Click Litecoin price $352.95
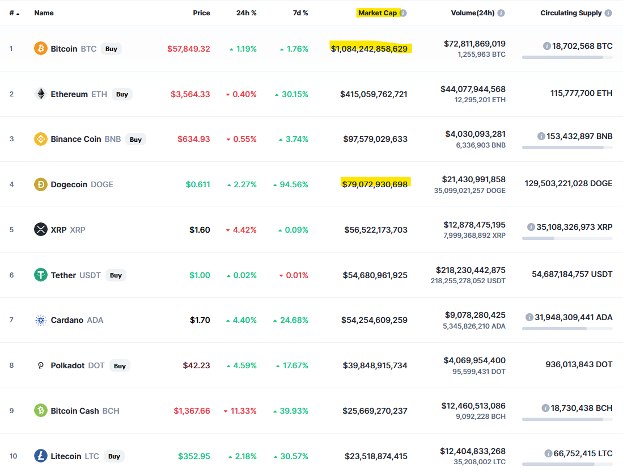This screenshot has width=624, height=472. pyautogui.click(x=194, y=456)
